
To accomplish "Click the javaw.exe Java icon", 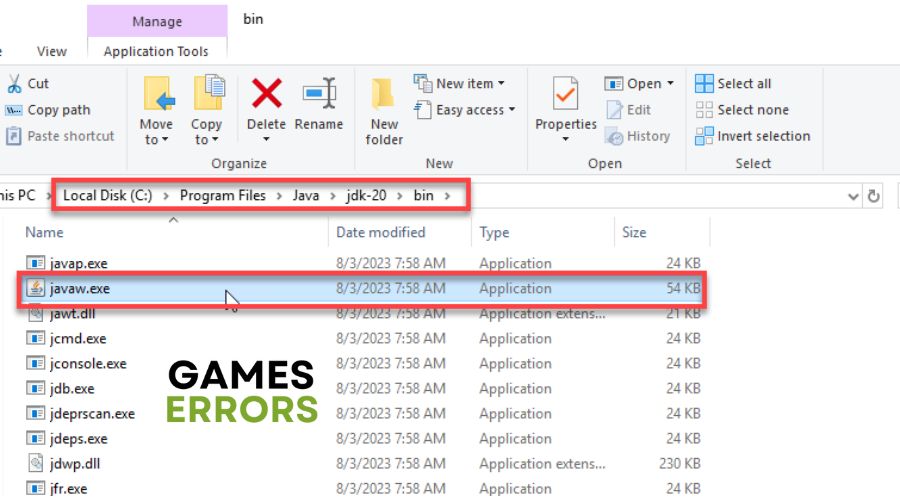I will (x=36, y=288).
